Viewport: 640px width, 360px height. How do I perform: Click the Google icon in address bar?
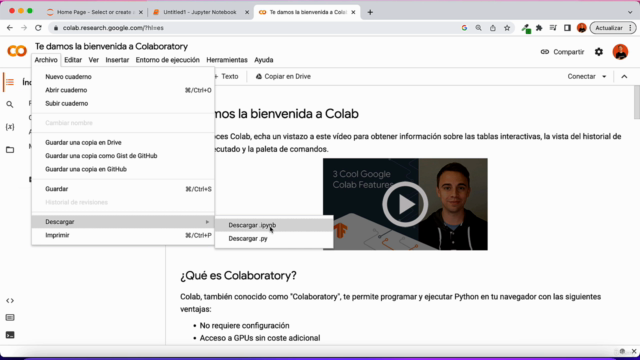pos(464,28)
